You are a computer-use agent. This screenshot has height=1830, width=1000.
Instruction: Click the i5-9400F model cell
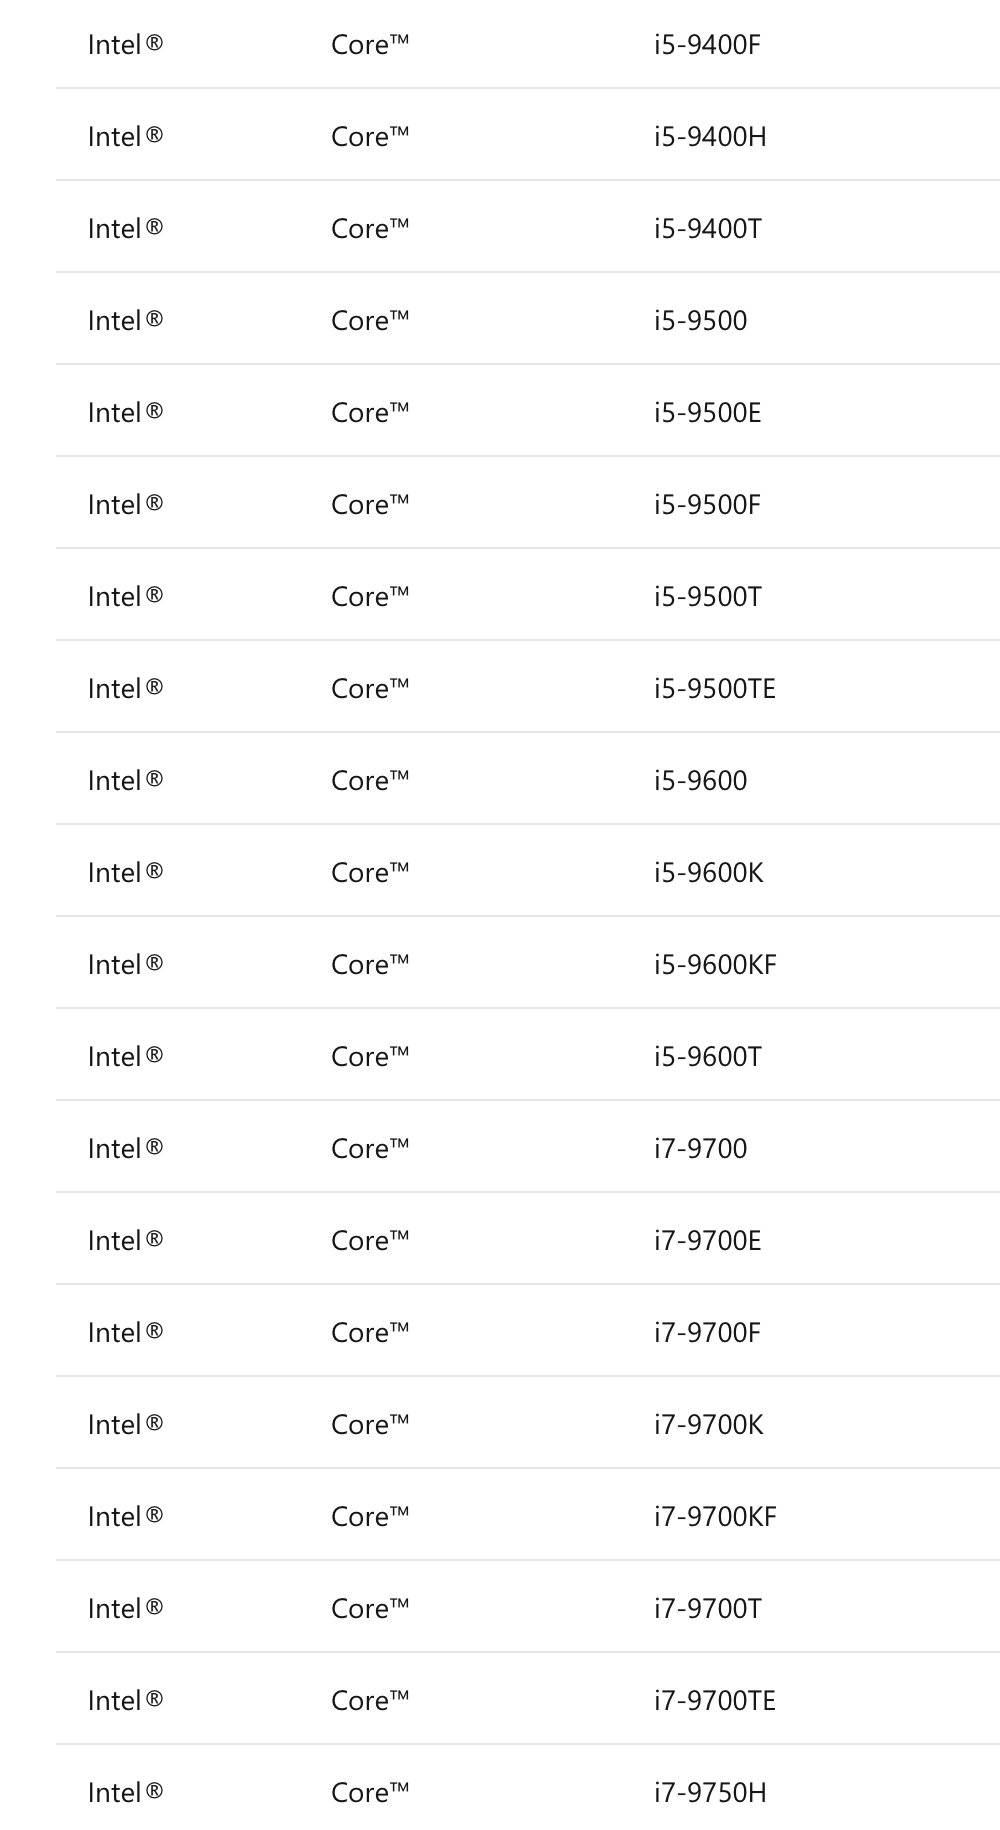click(707, 45)
